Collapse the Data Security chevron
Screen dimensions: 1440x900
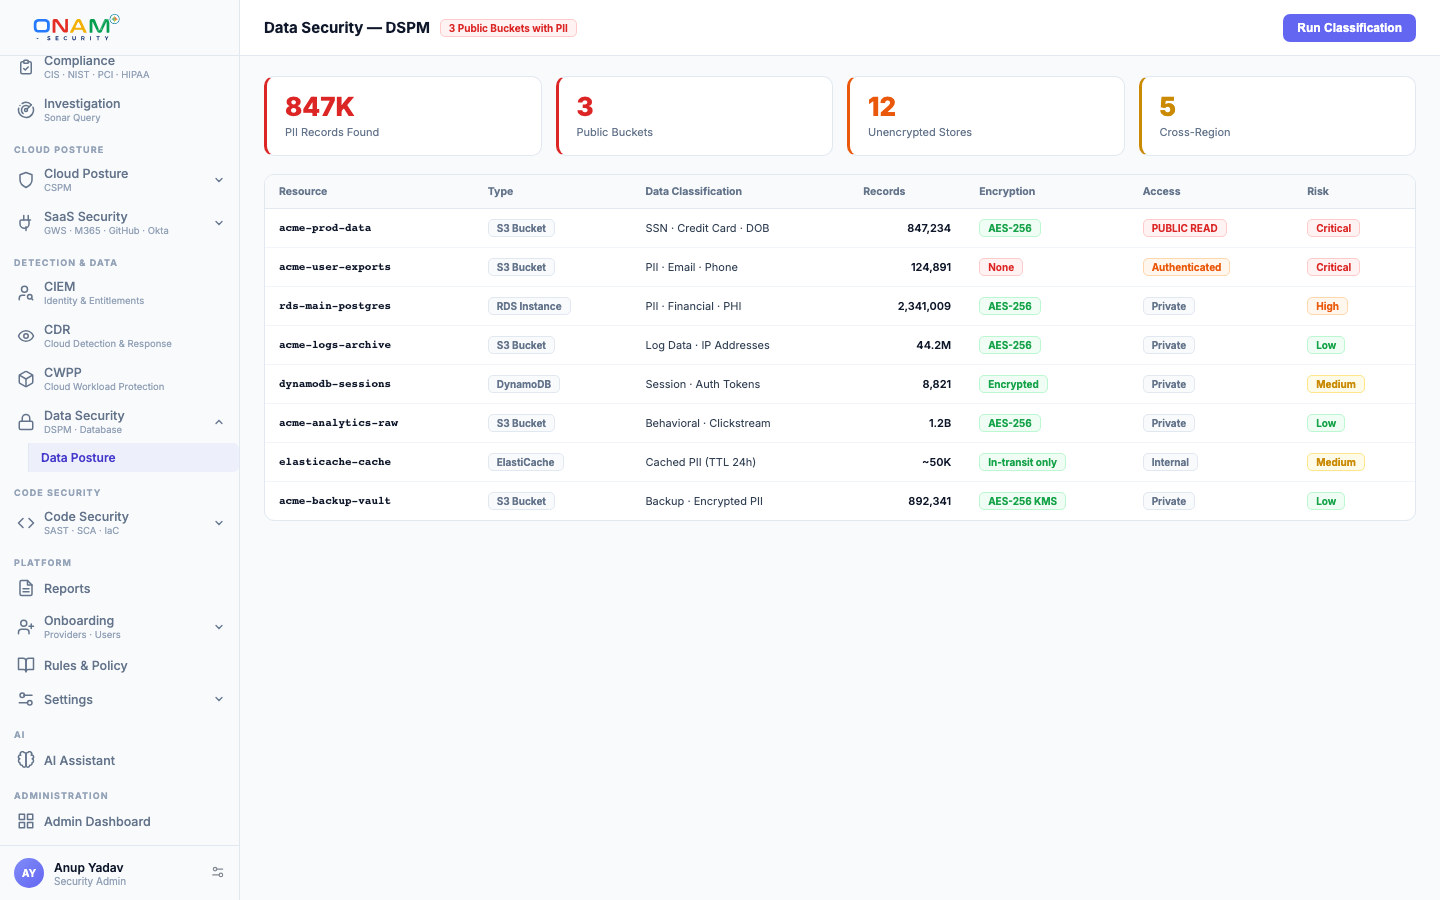(x=219, y=422)
